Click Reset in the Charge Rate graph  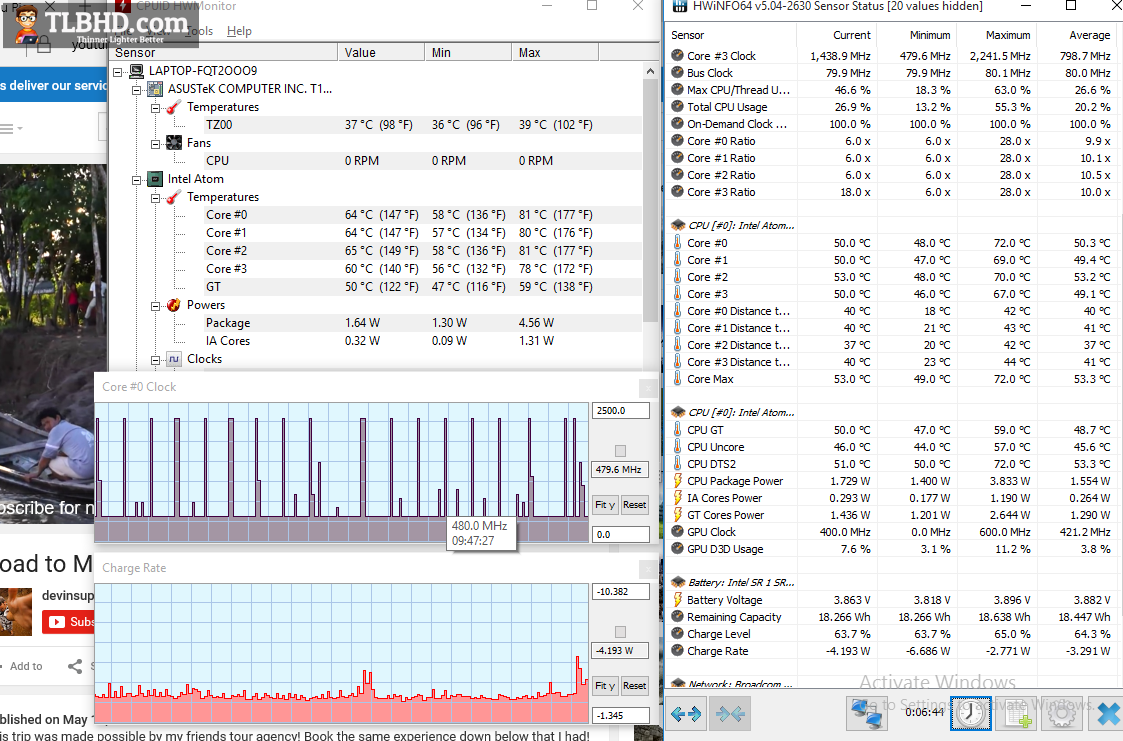point(635,686)
